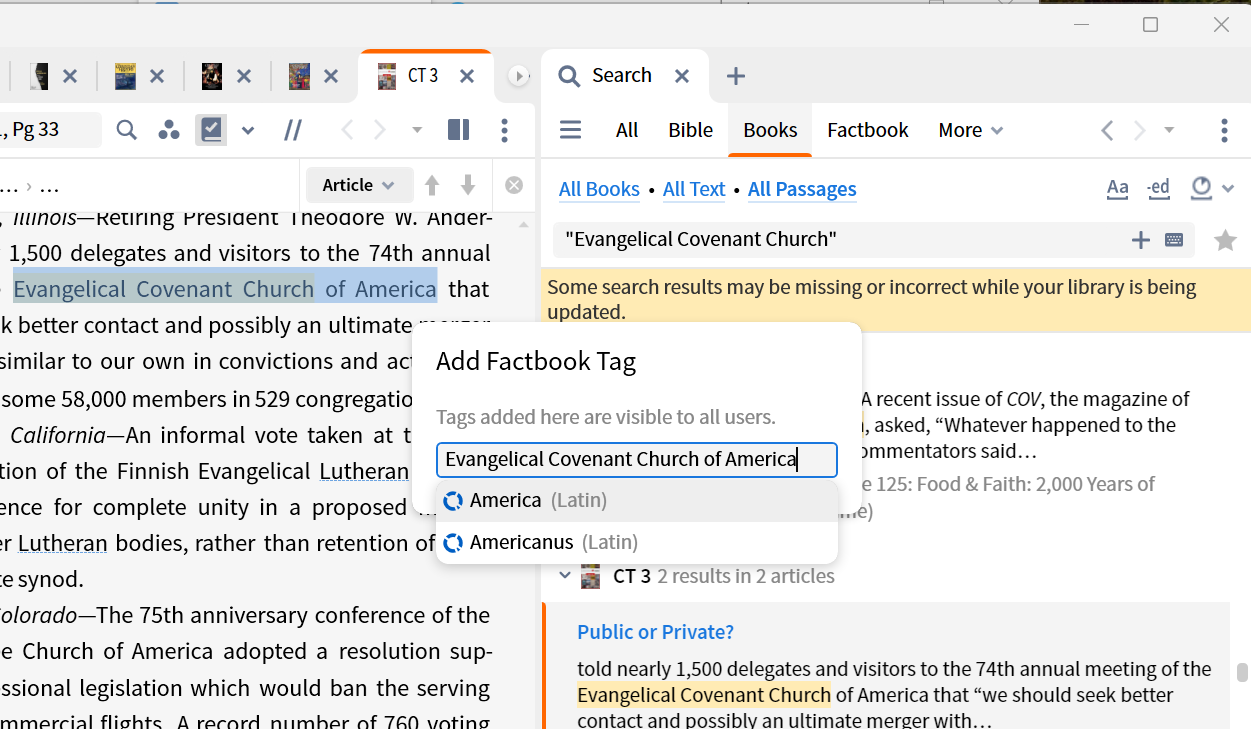Select the Factbook search type
1251x729 pixels.
pos(868,130)
